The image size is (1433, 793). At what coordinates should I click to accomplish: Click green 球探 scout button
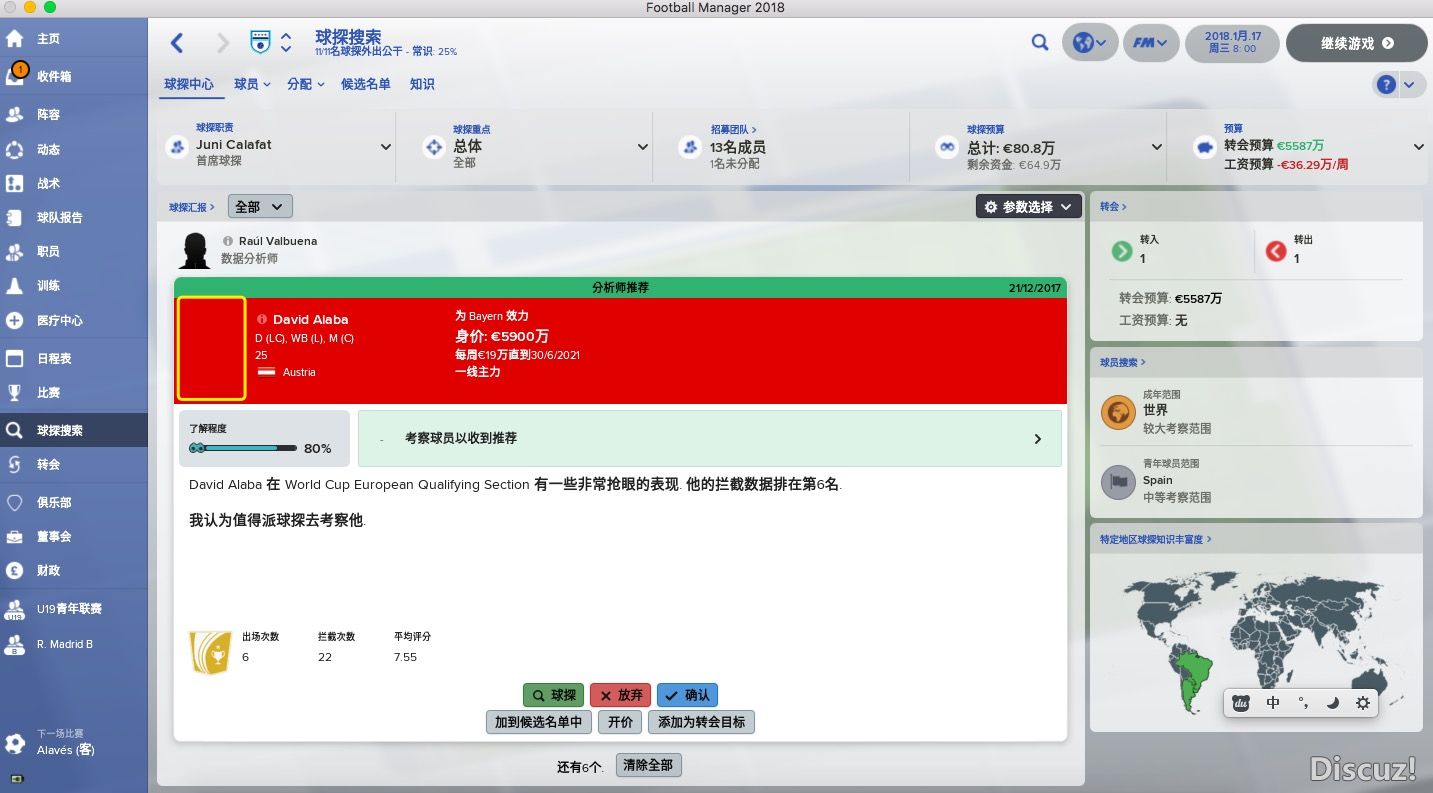pyautogui.click(x=553, y=695)
